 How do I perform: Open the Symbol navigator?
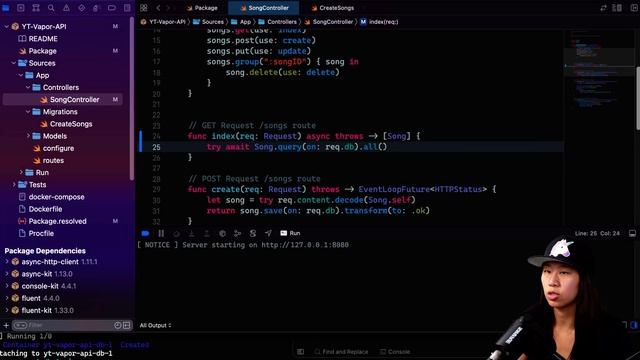36,8
